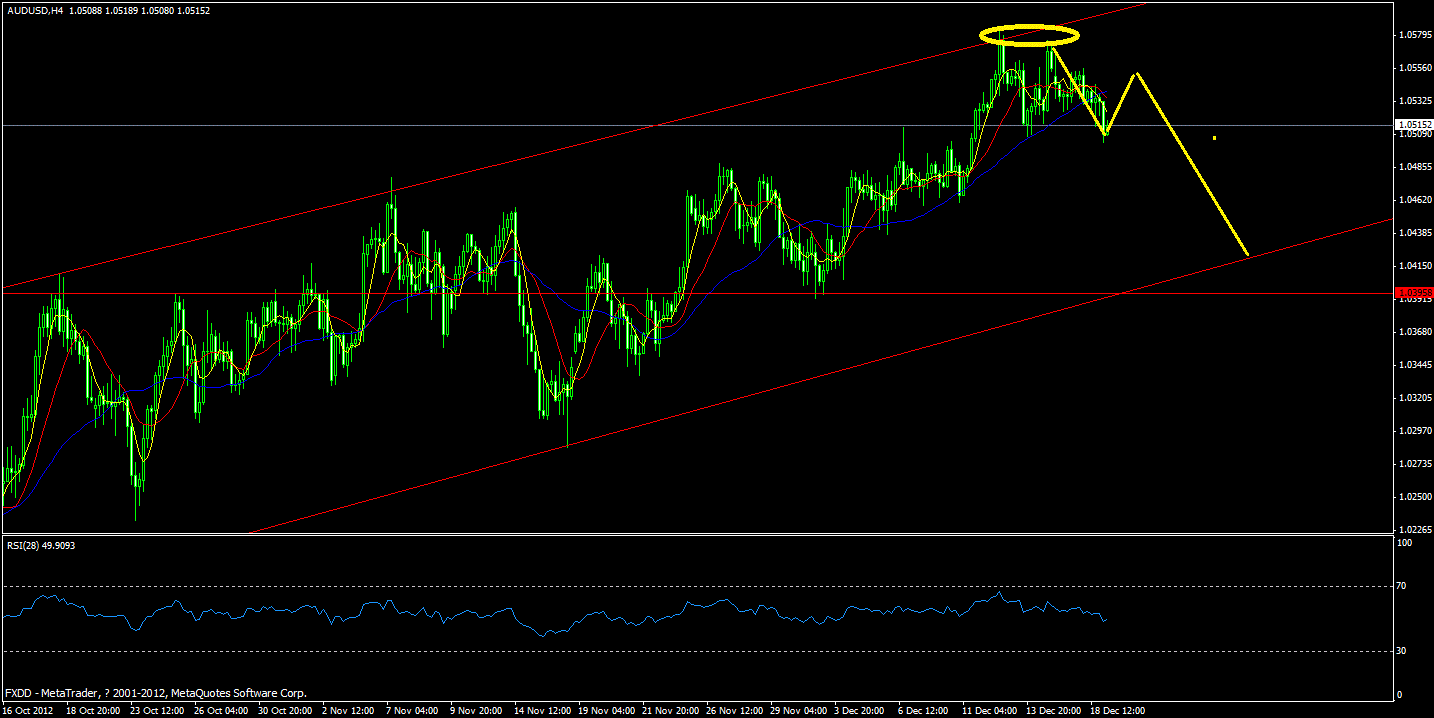Click the 18 Oct 20:00 time label
Screen dimensions: 1434x718
coord(95,711)
